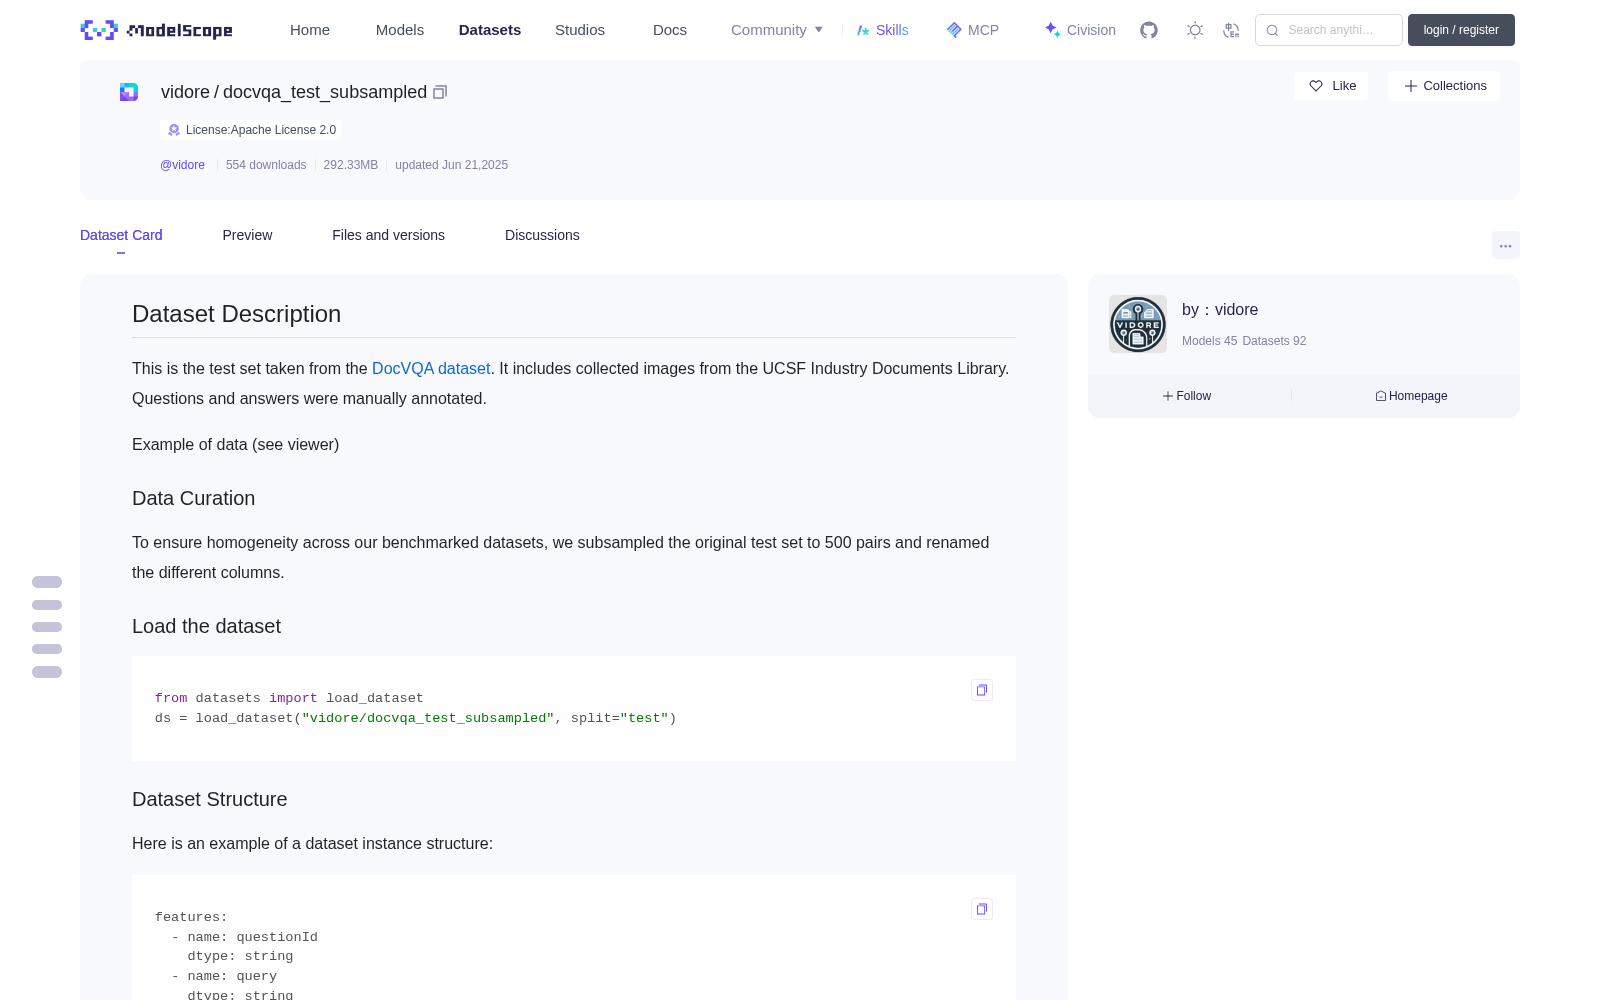Open the three-dots more options menu
Image resolution: width=1600 pixels, height=1000 pixels.
[1506, 245]
